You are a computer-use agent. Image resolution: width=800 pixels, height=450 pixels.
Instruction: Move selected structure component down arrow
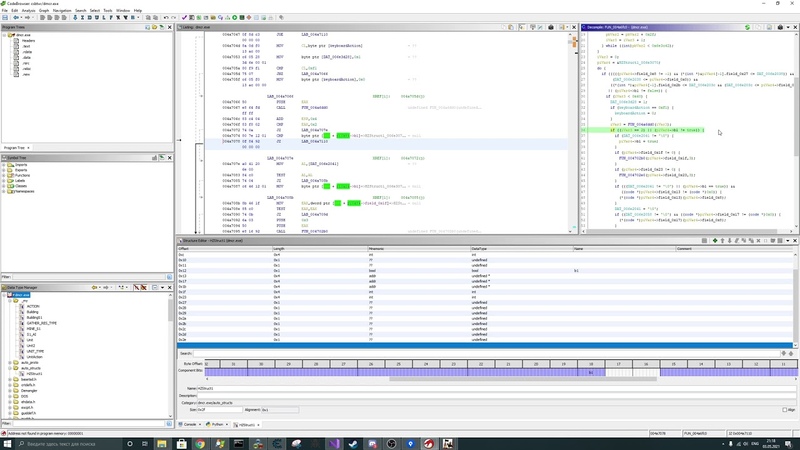[729, 240]
